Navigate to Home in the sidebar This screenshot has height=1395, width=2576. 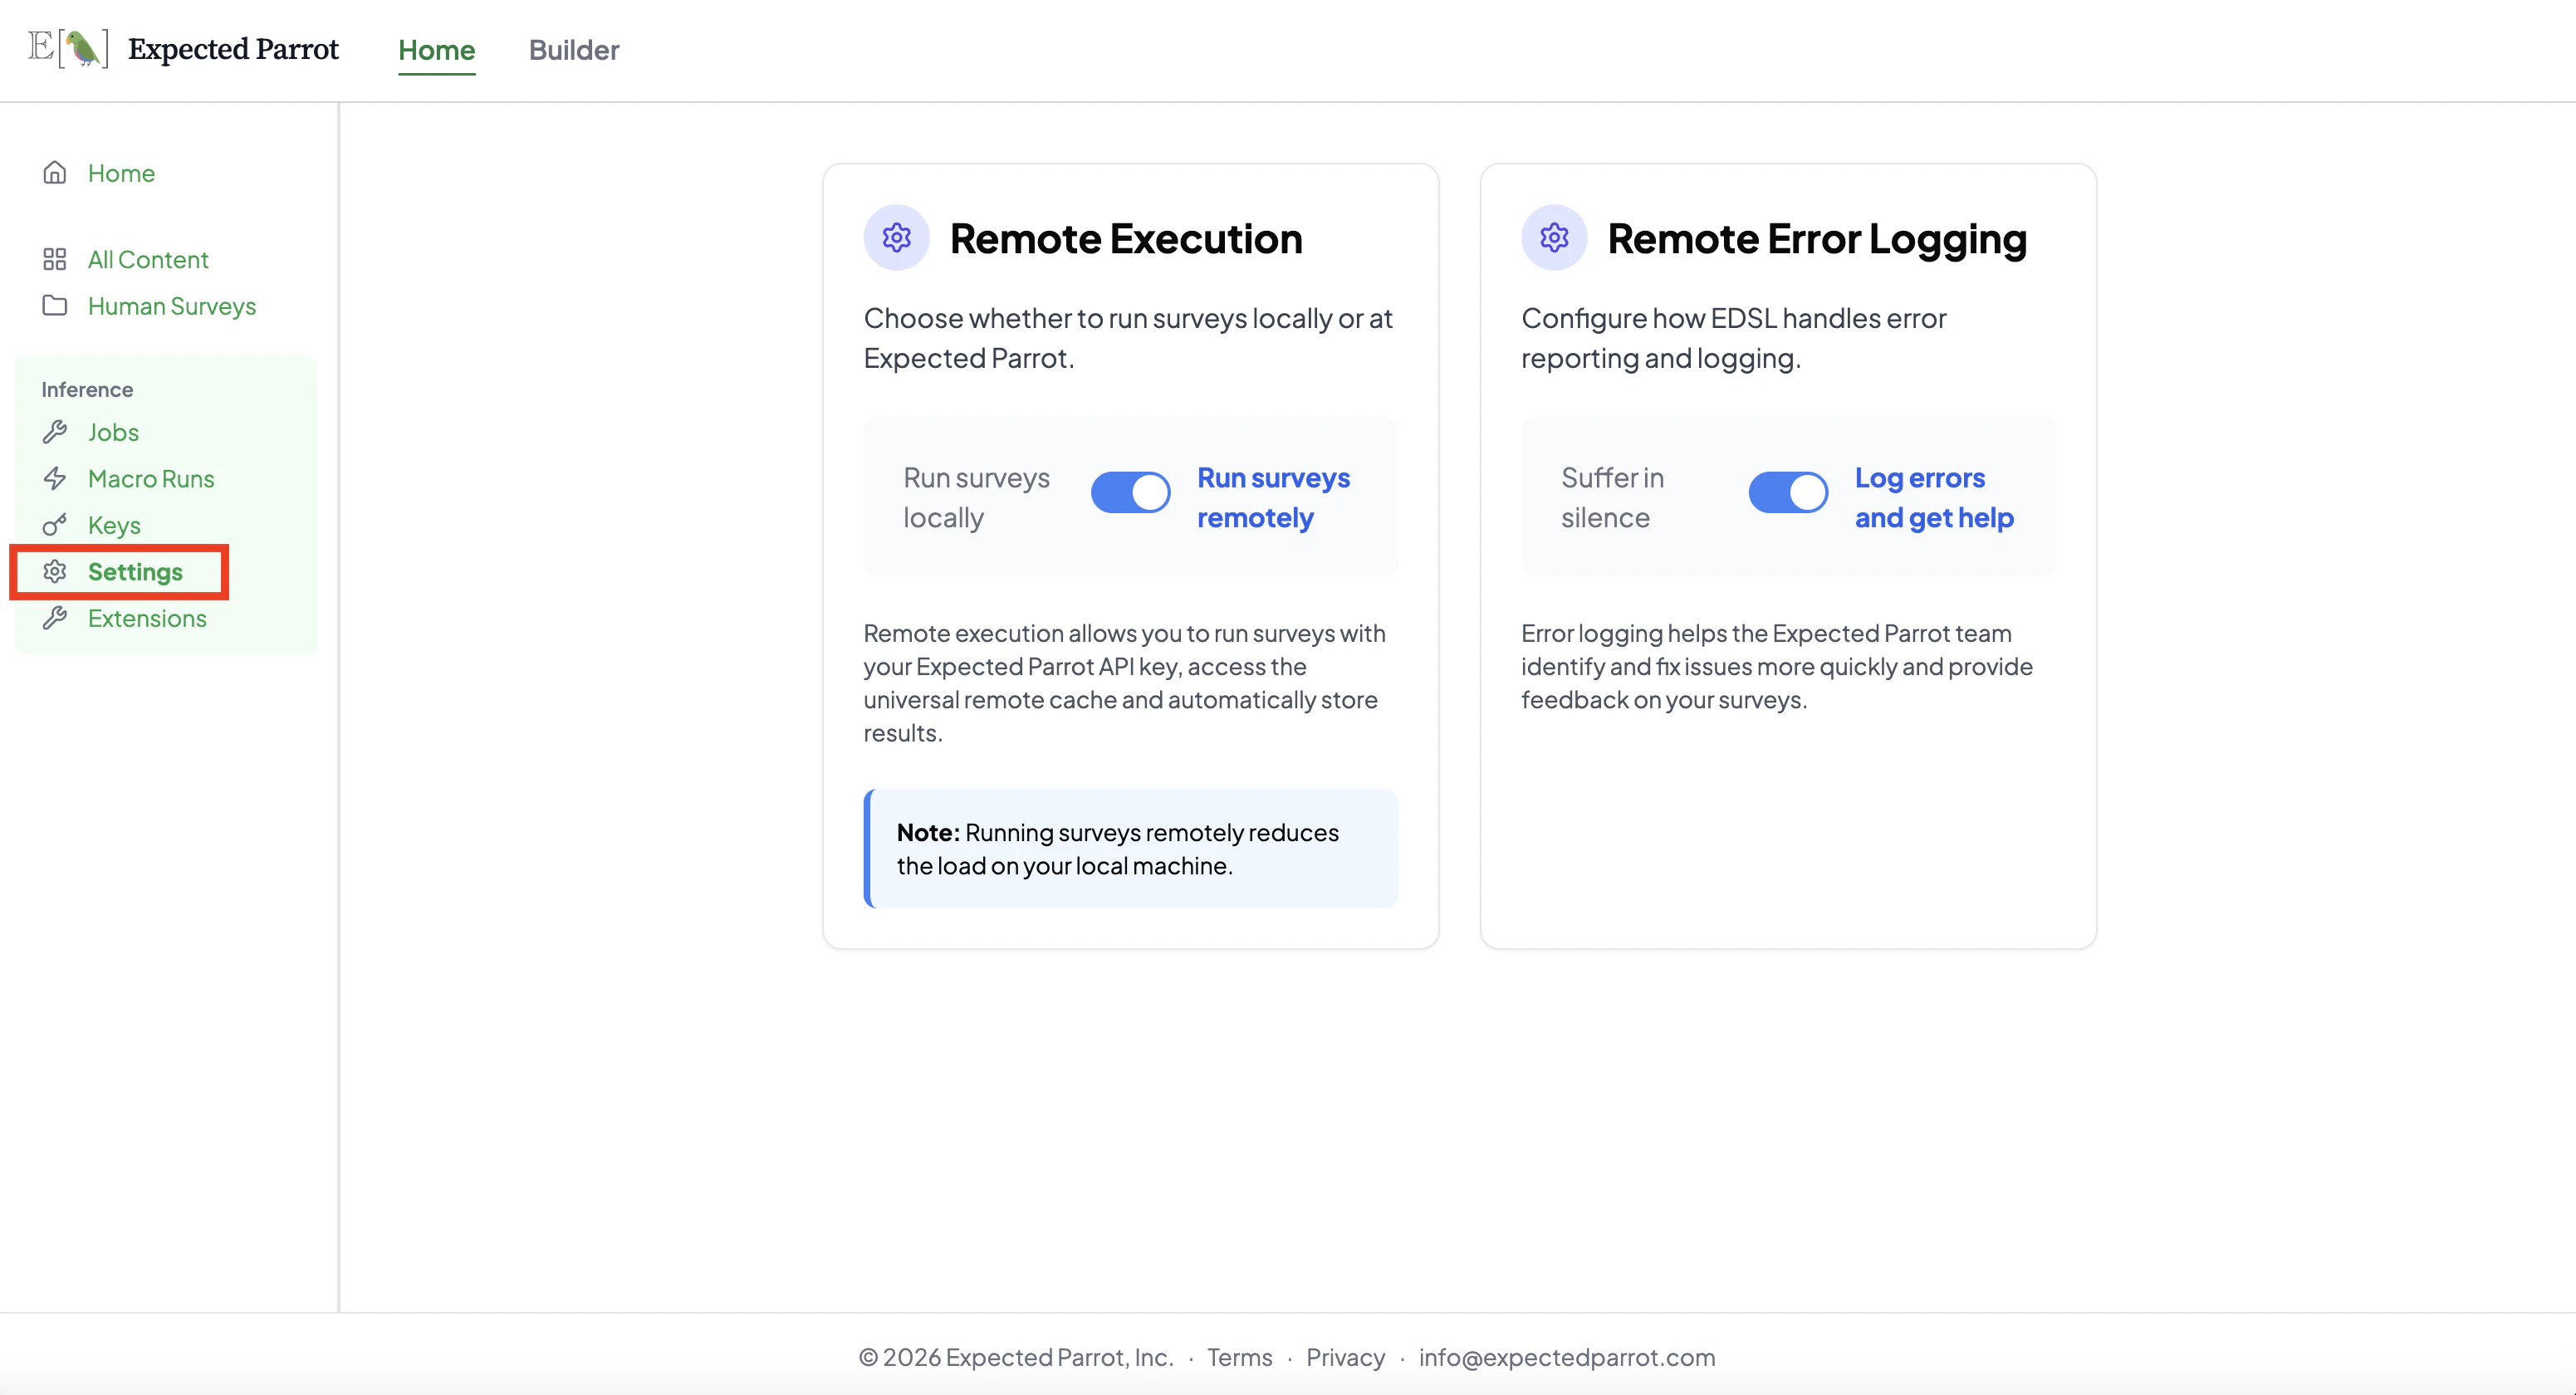coord(120,172)
